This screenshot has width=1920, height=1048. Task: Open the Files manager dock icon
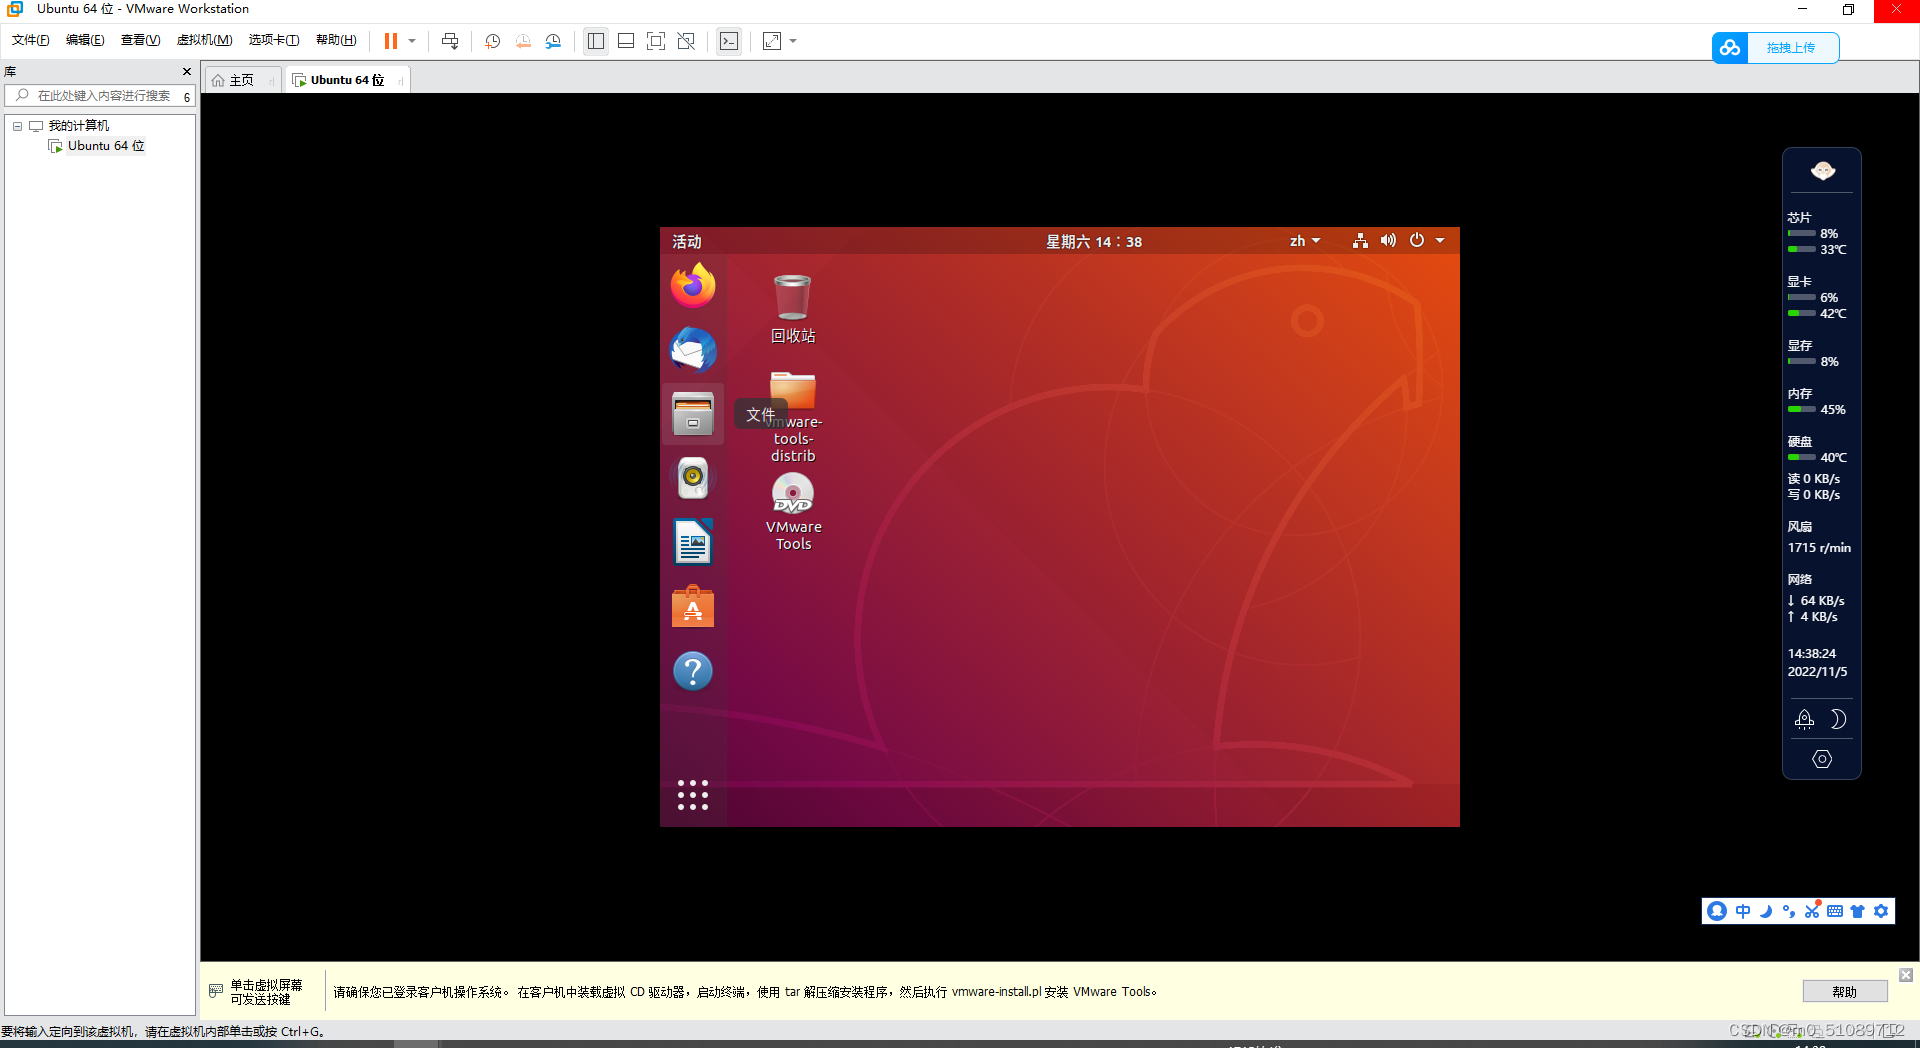693,414
